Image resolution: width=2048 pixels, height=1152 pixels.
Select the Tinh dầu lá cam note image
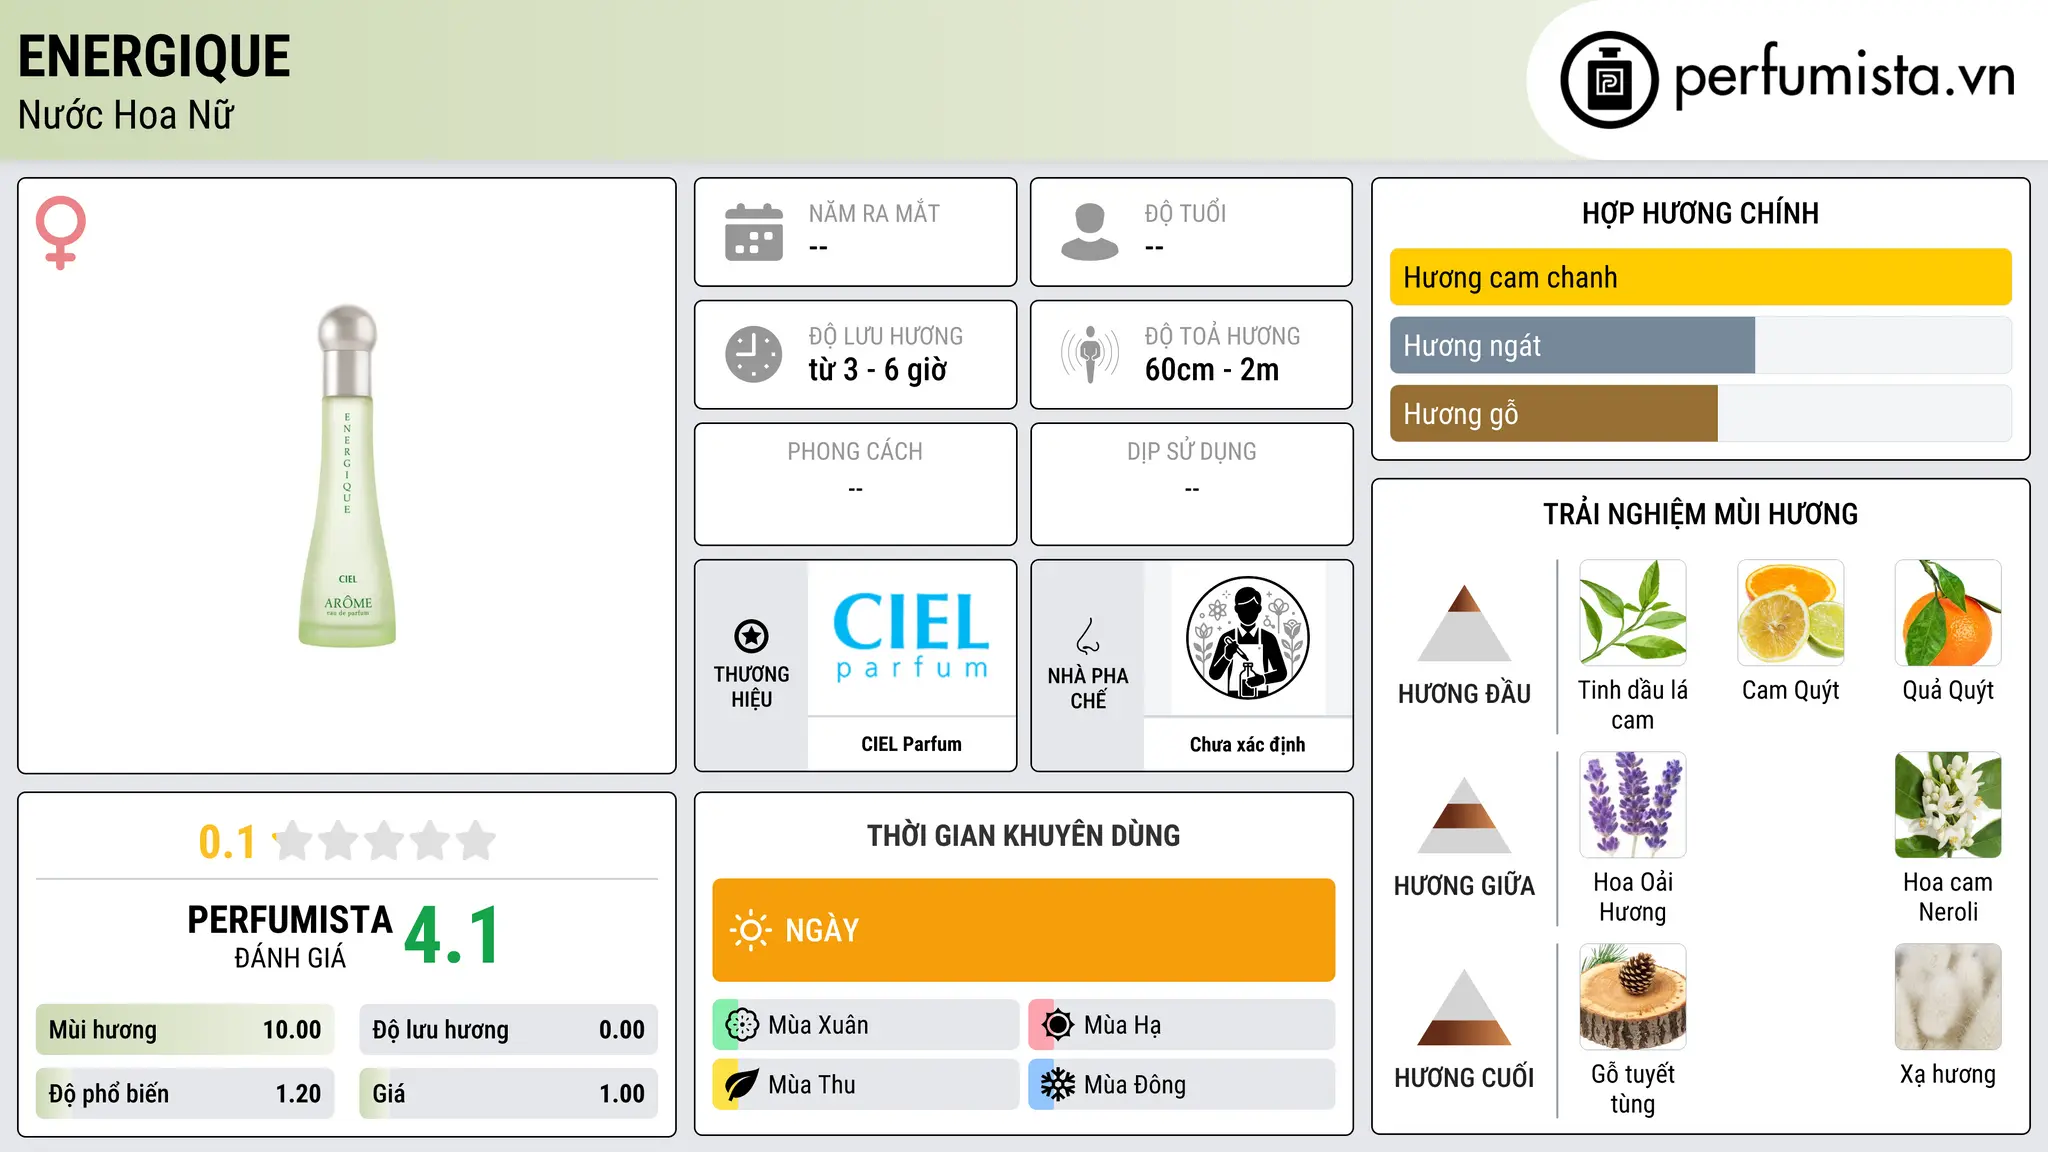pyautogui.click(x=1632, y=613)
